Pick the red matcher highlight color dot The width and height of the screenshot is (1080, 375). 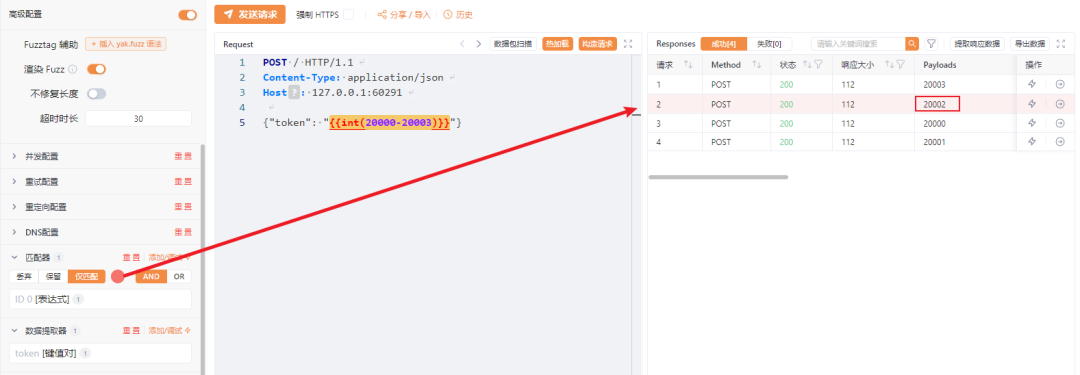pyautogui.click(x=118, y=276)
